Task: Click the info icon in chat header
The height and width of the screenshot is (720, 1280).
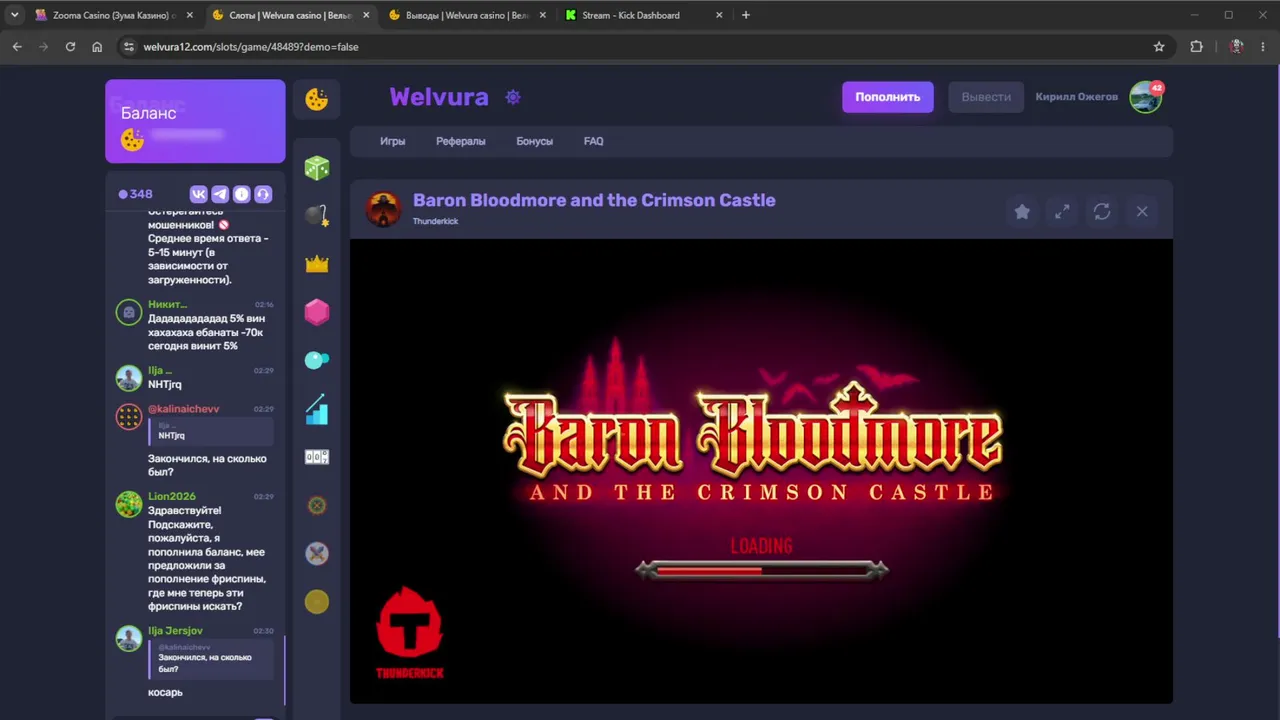Action: pos(241,194)
